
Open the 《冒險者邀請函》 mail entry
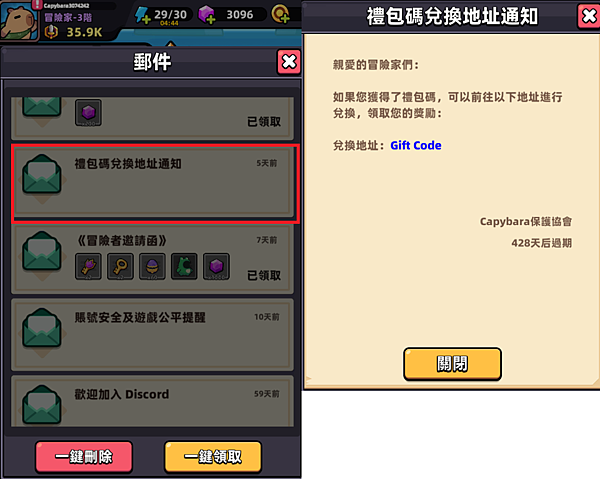pos(152,259)
